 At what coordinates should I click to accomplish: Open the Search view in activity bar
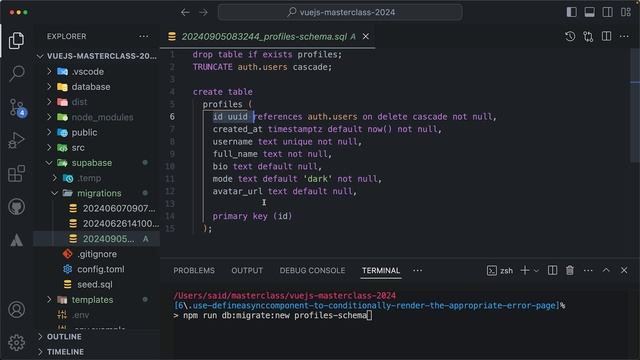click(x=16, y=73)
